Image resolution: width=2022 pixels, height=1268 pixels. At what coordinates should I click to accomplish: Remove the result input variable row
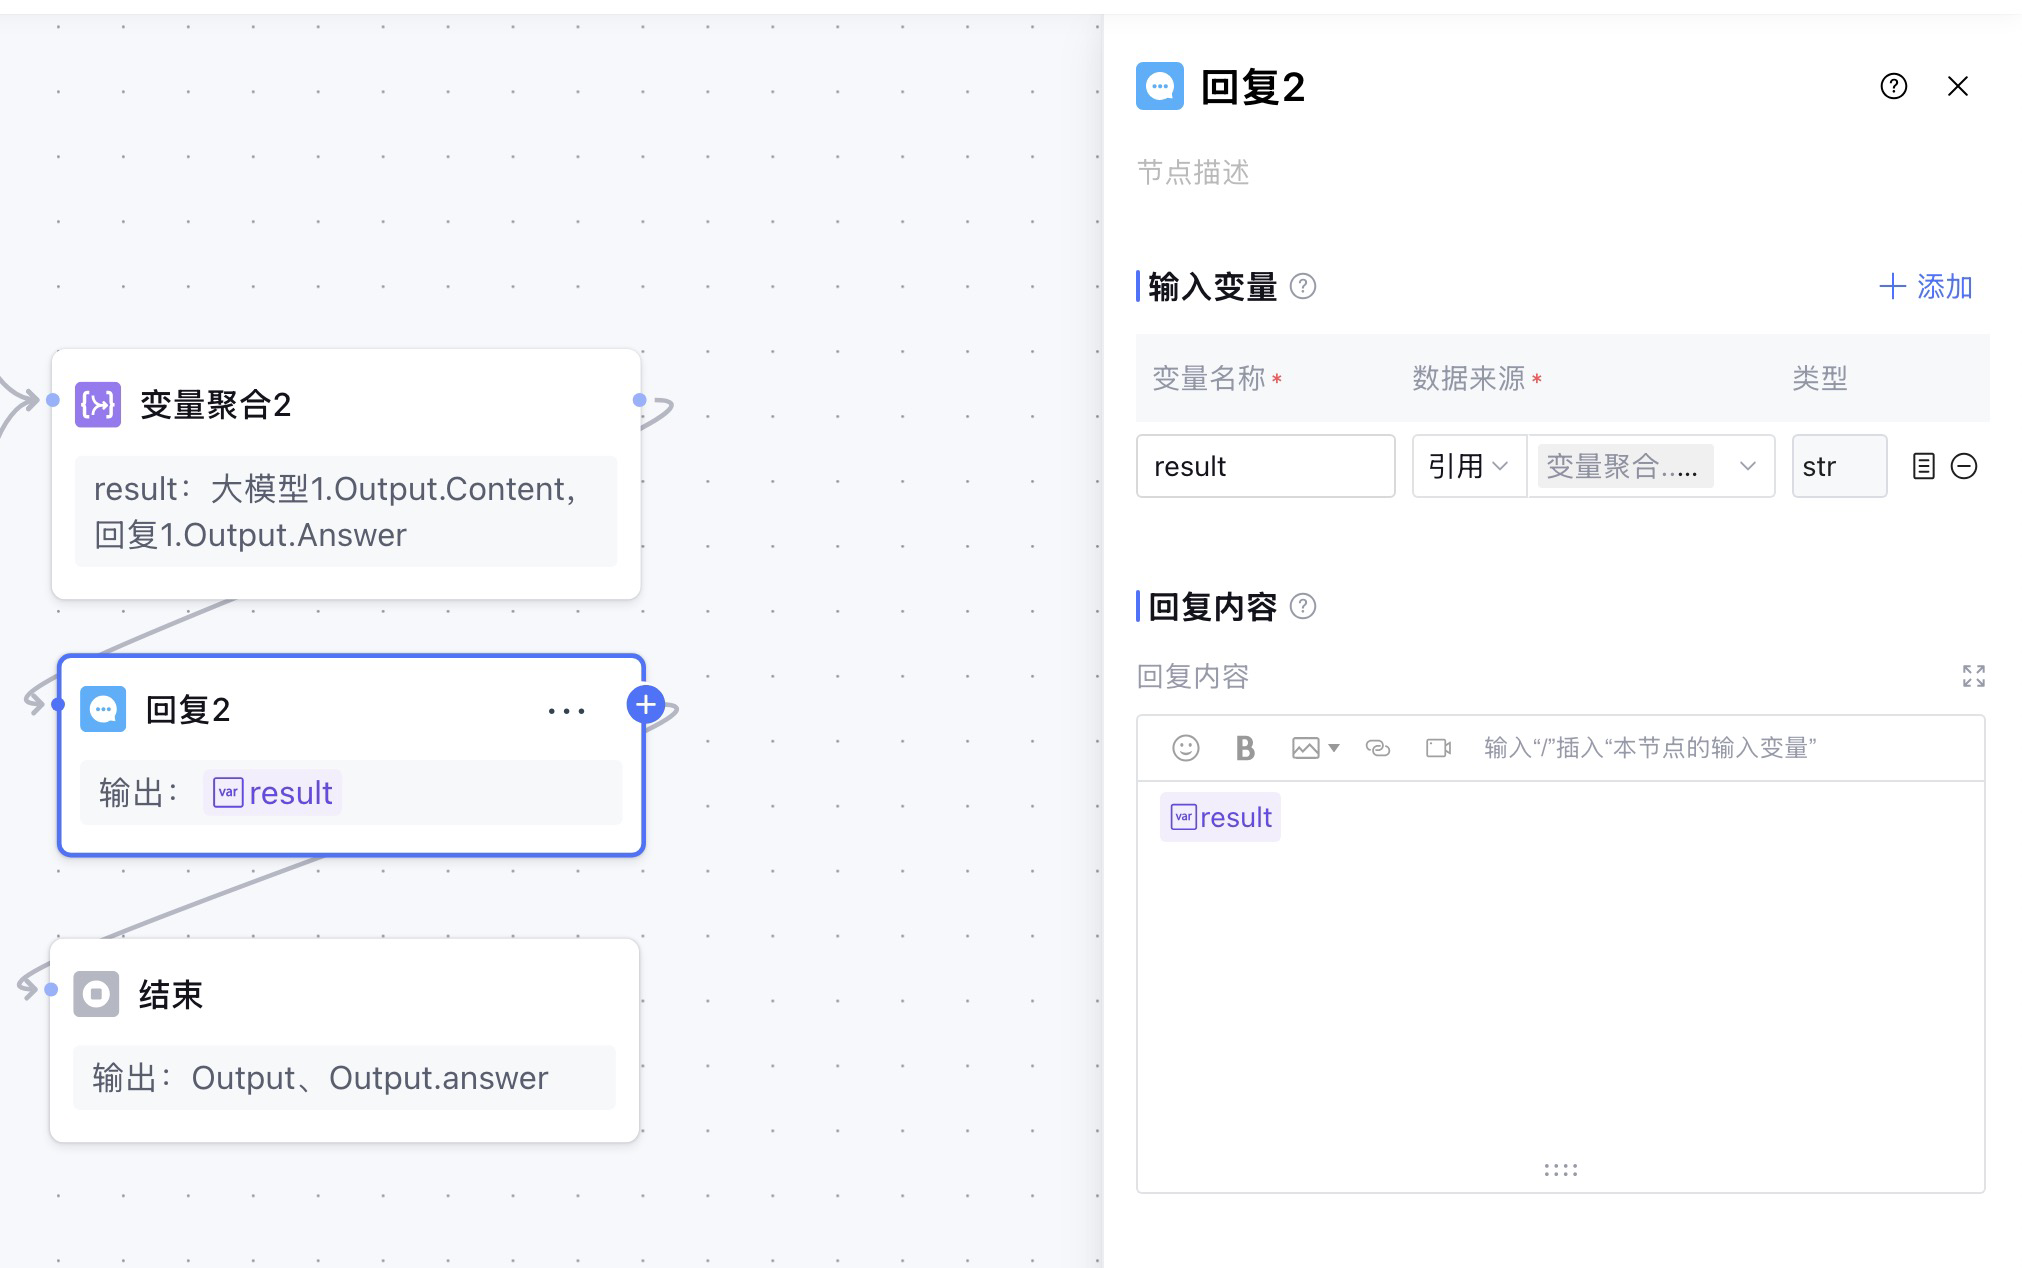pyautogui.click(x=1964, y=466)
